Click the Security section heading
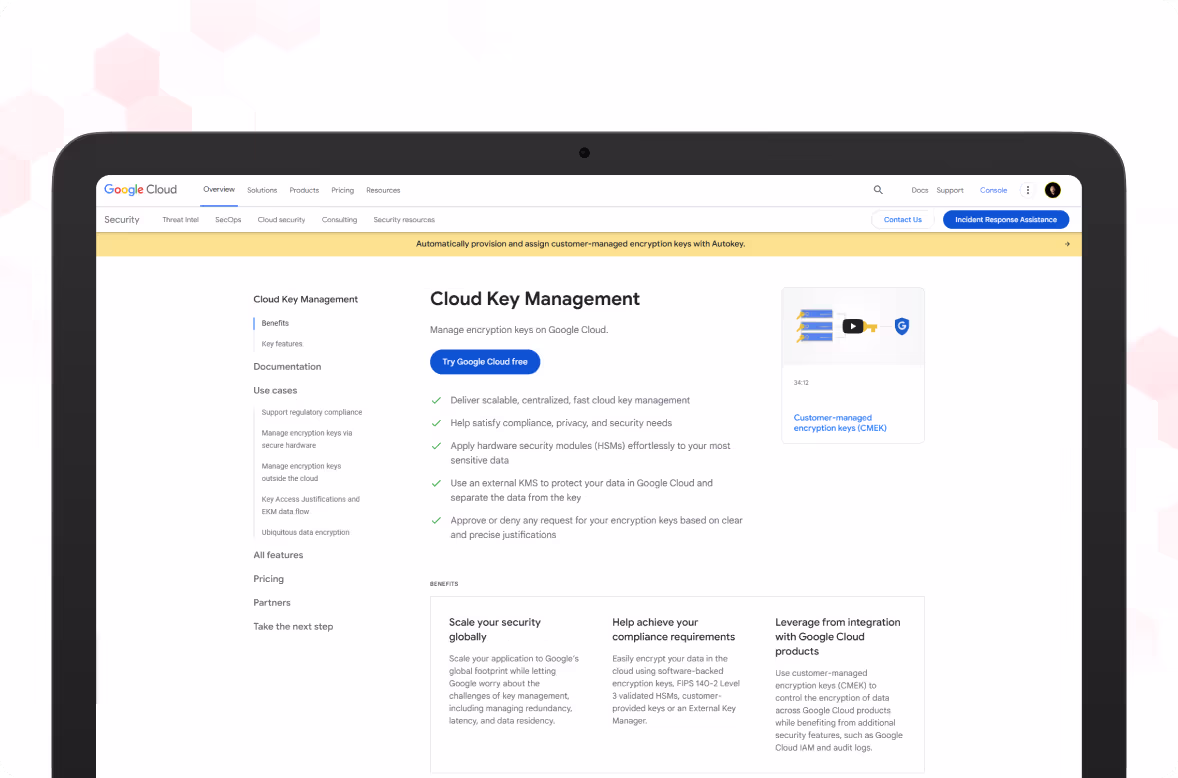 pos(122,219)
